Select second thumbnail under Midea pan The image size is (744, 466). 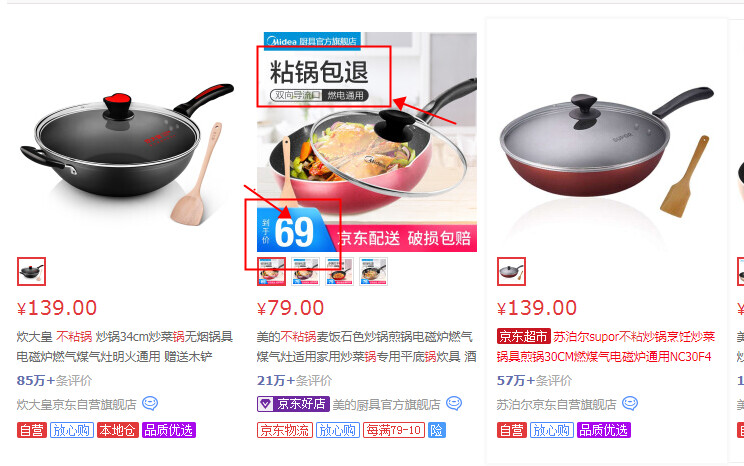click(305, 271)
